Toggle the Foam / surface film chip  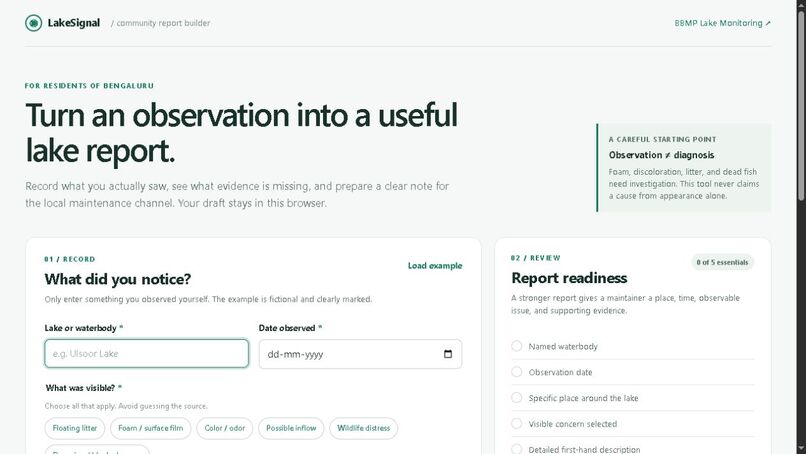[x=151, y=428]
